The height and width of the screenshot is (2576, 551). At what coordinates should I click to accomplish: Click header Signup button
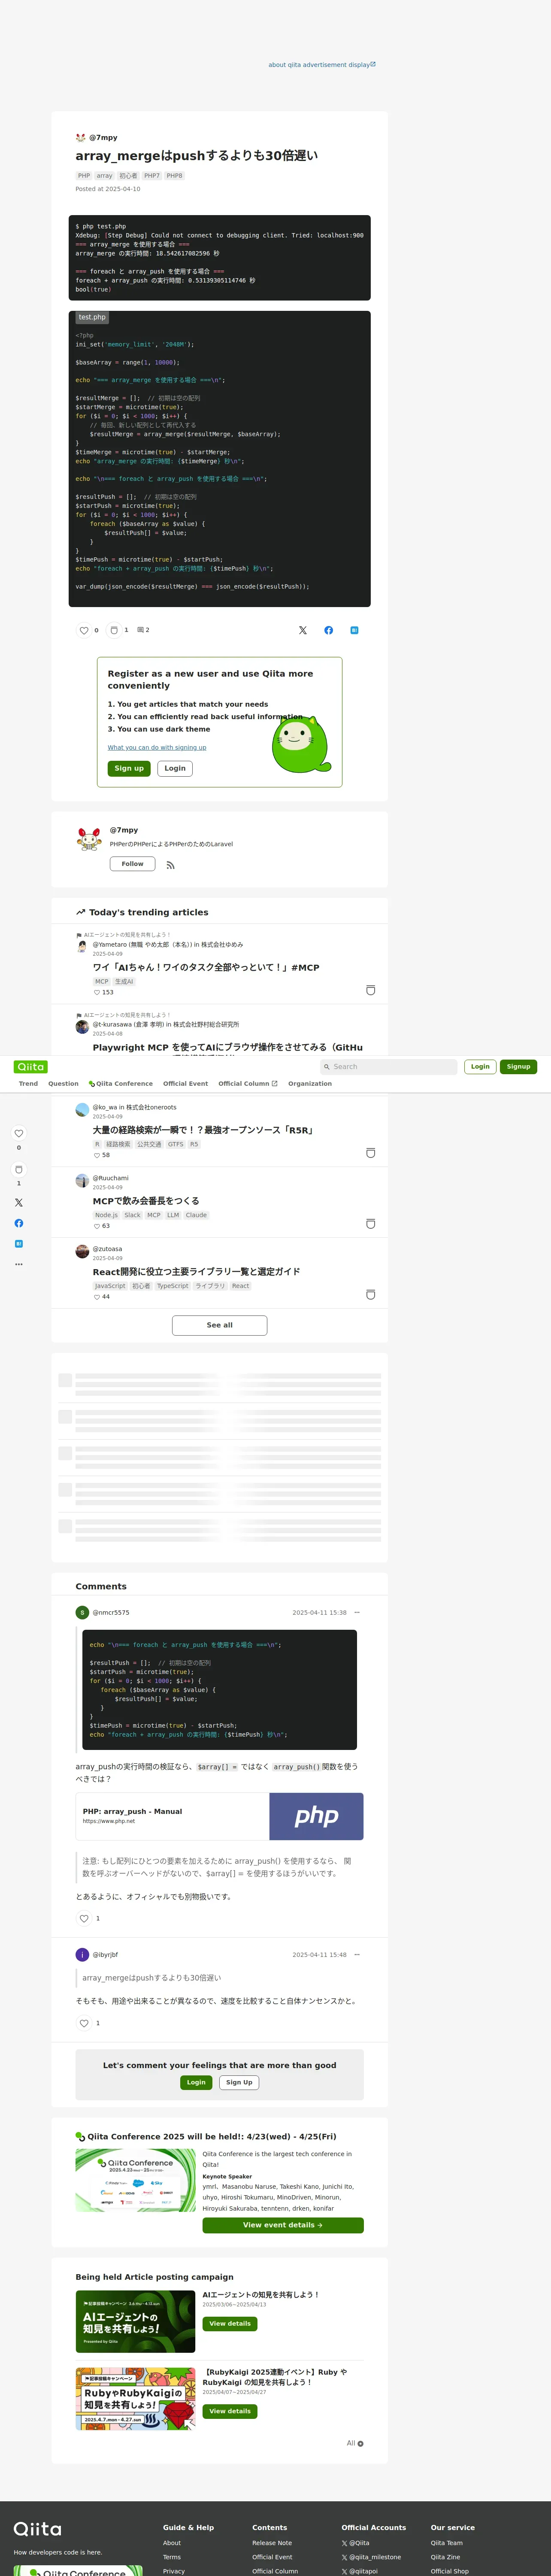tap(518, 1066)
